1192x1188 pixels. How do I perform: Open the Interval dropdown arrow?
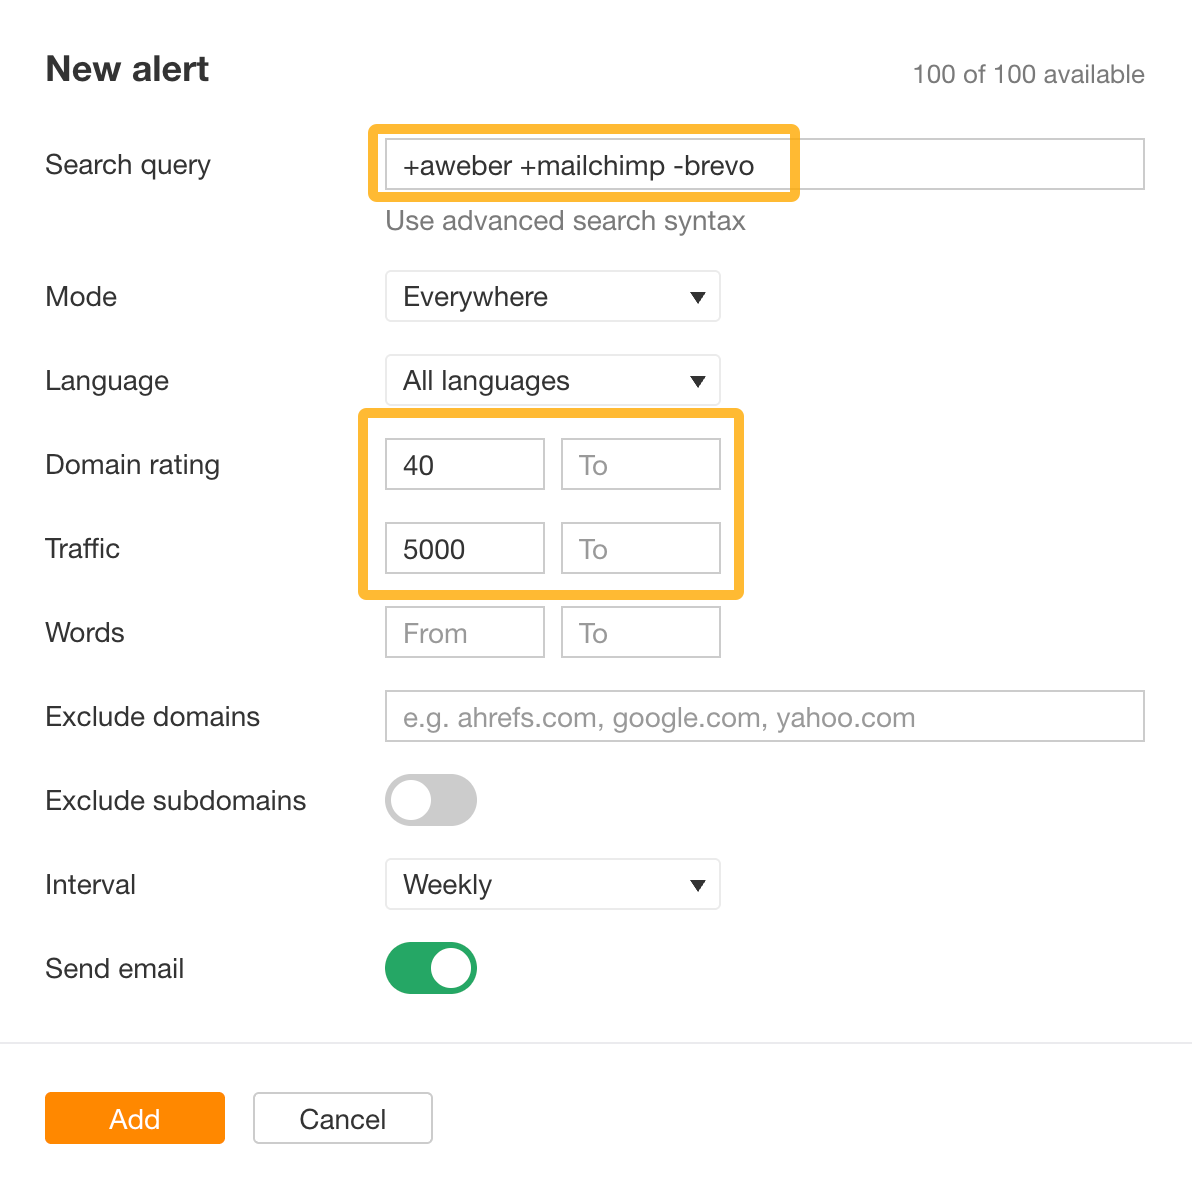(698, 884)
